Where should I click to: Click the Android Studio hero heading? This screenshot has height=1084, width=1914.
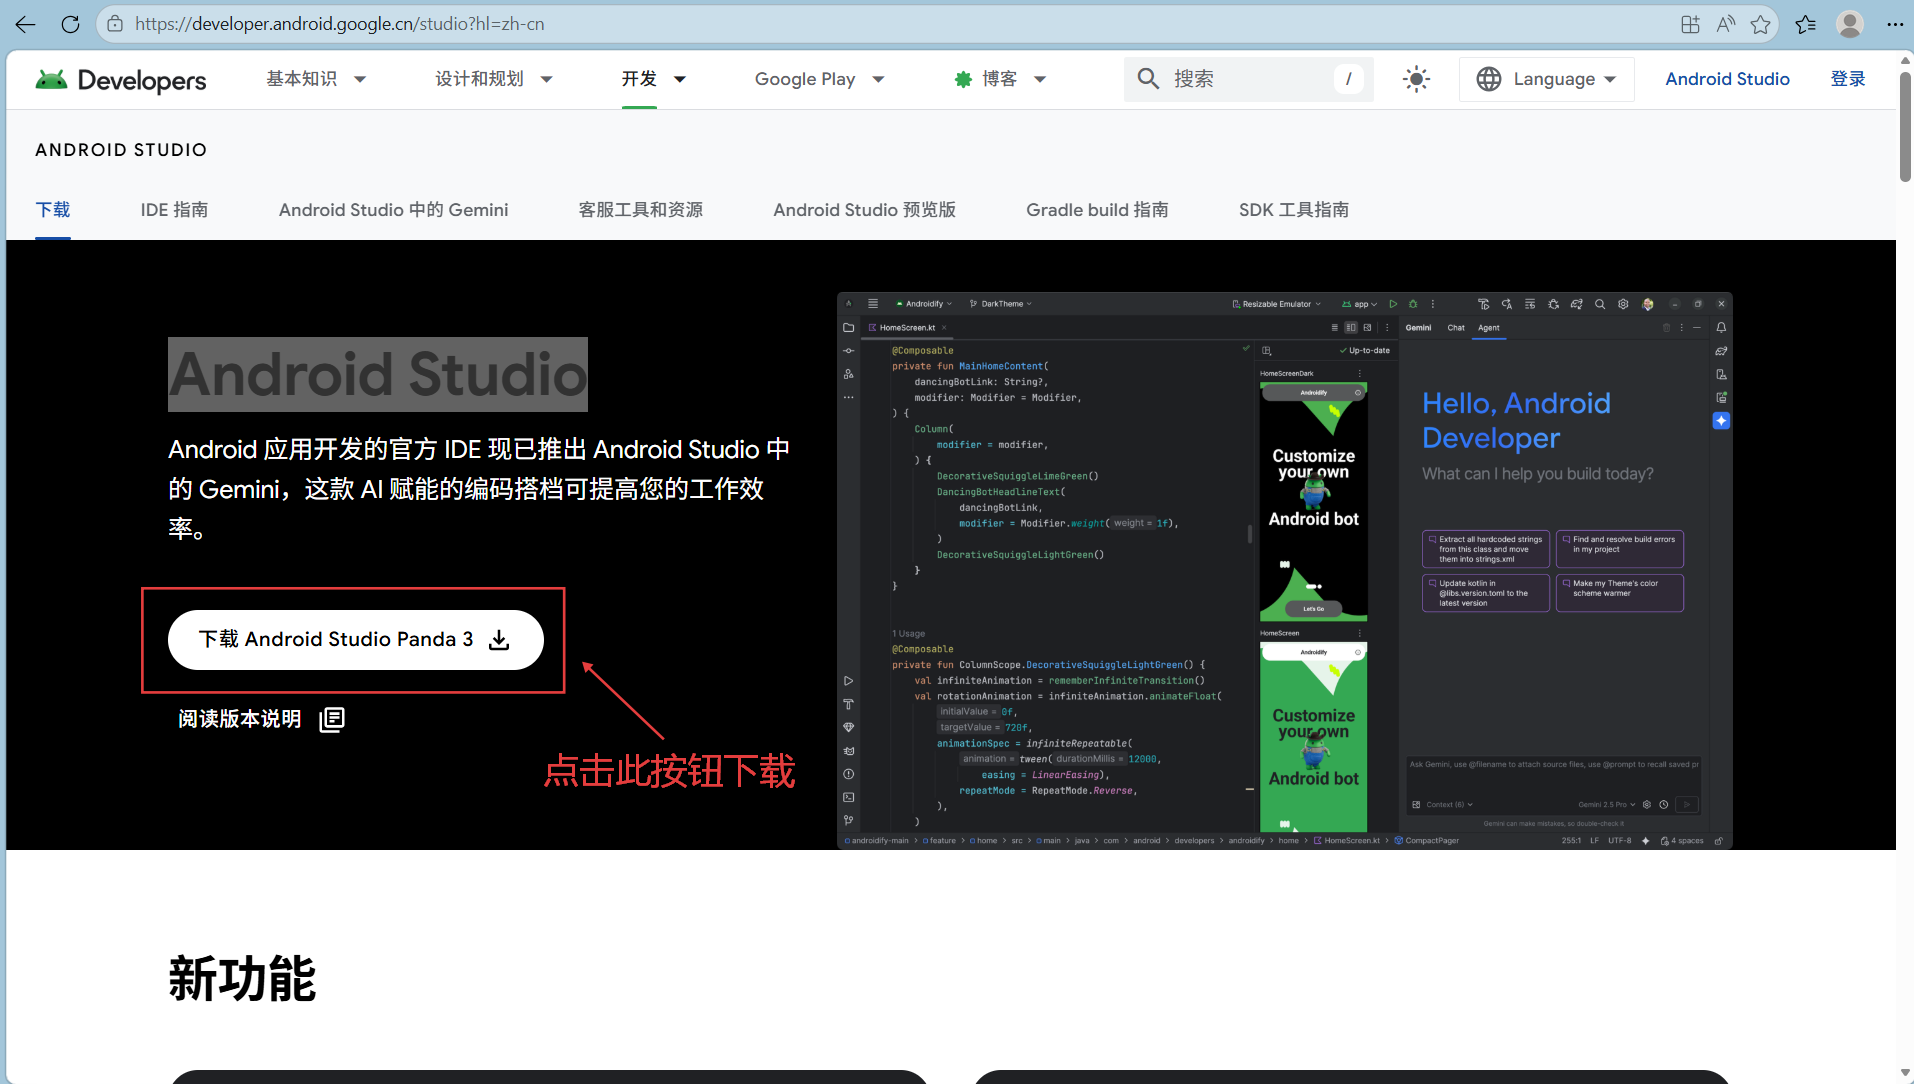[x=378, y=374]
